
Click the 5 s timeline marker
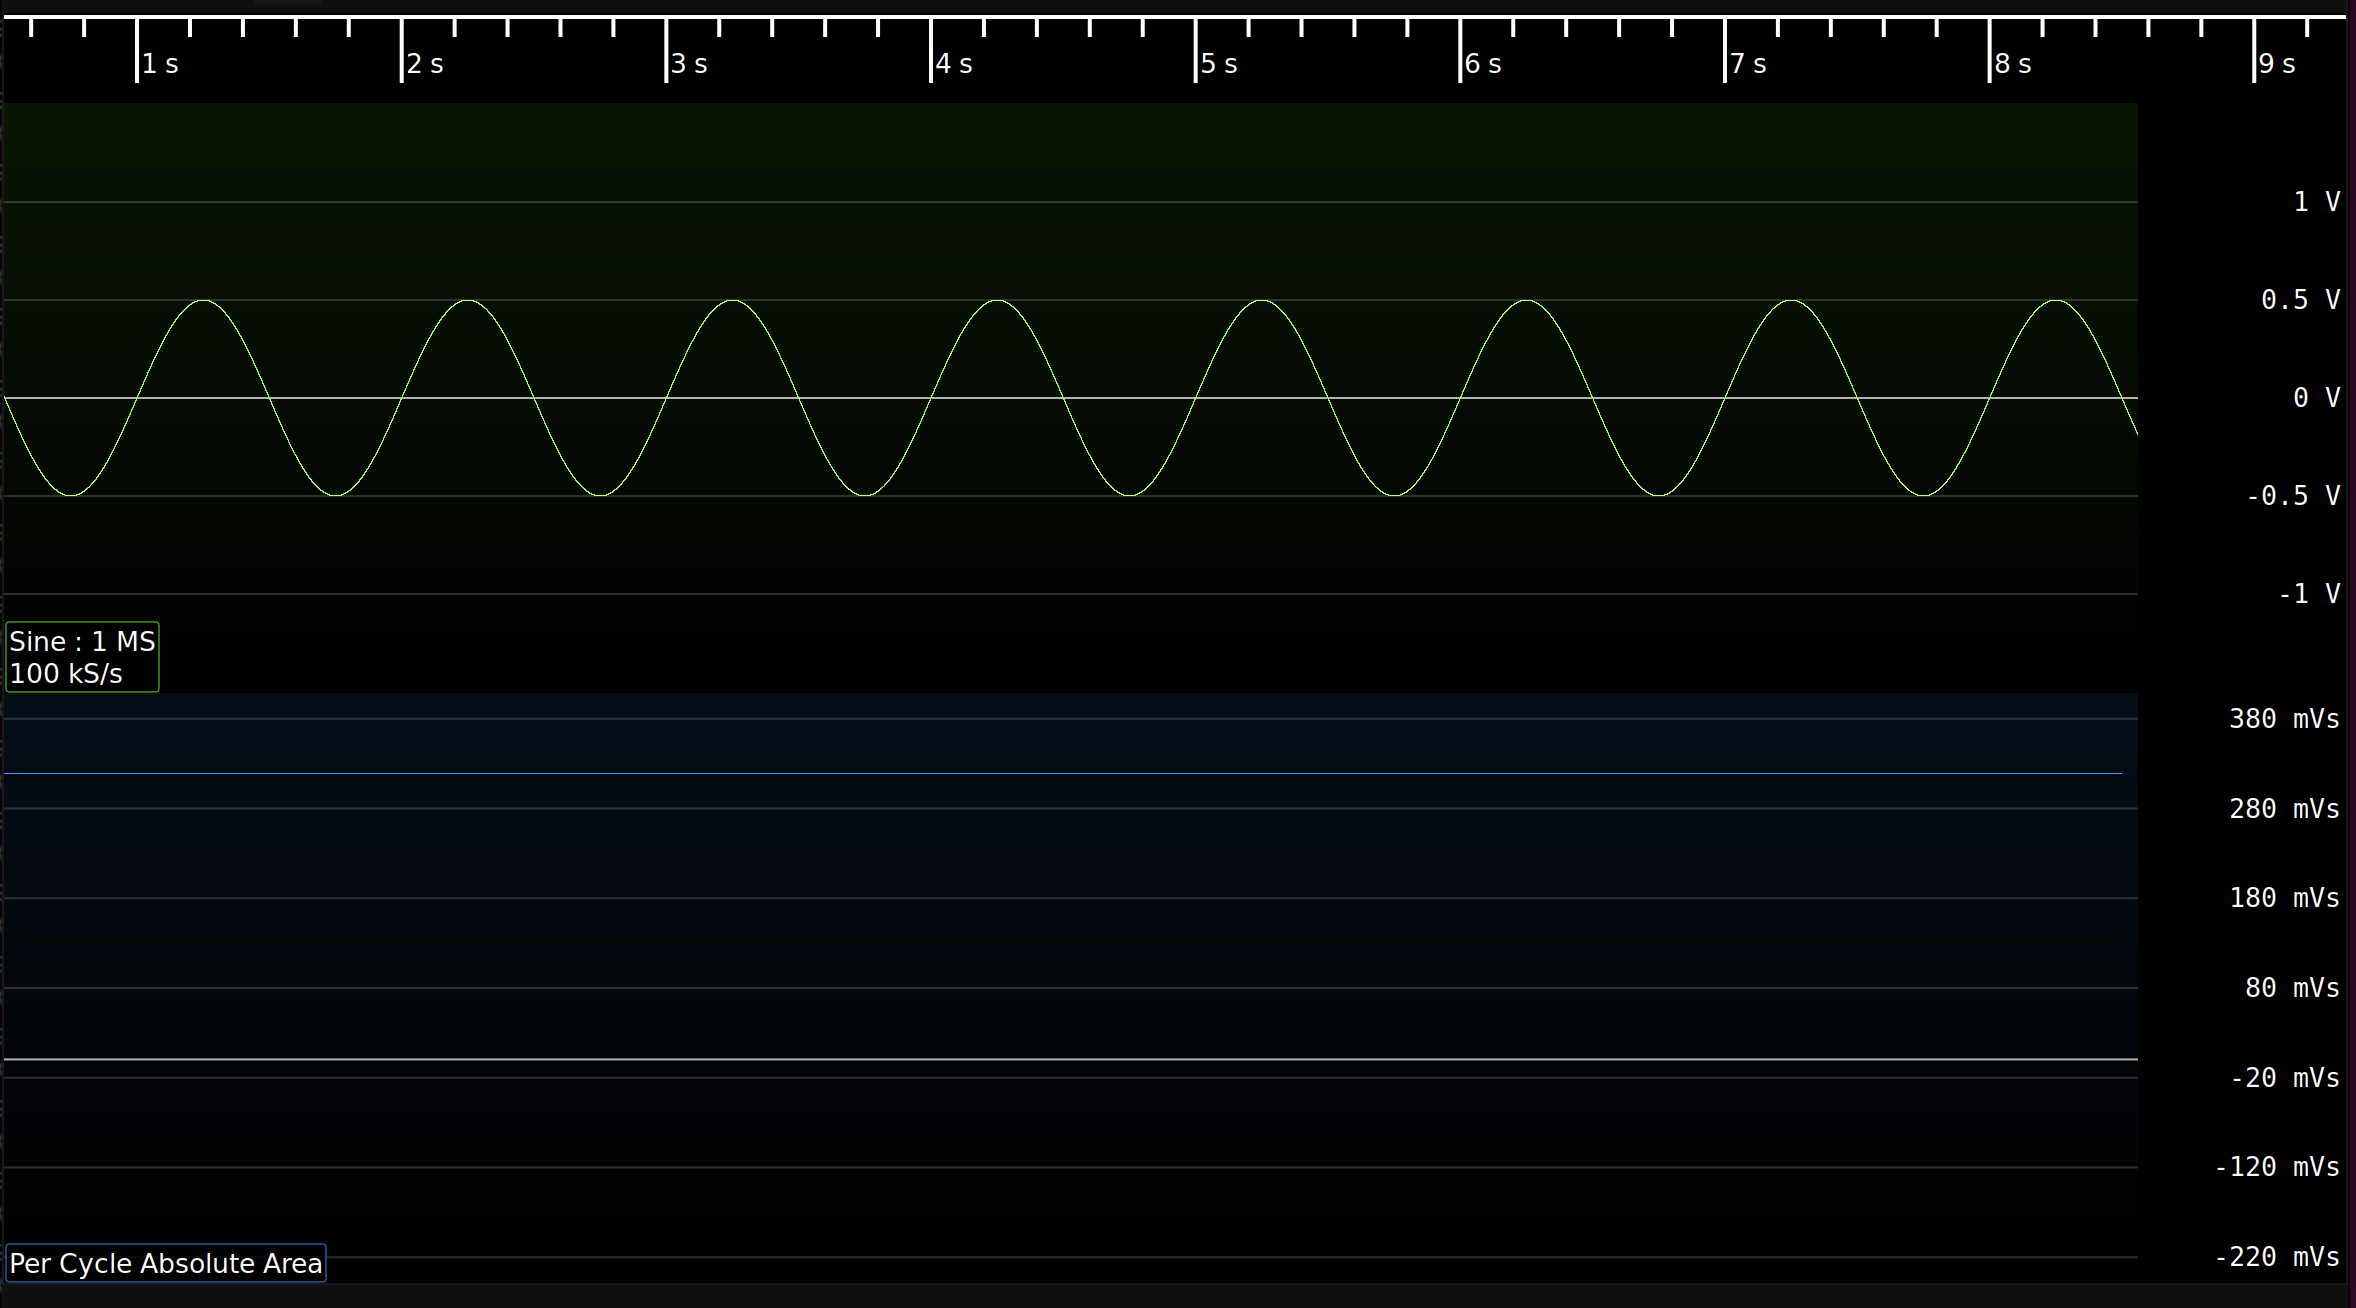[x=1219, y=64]
